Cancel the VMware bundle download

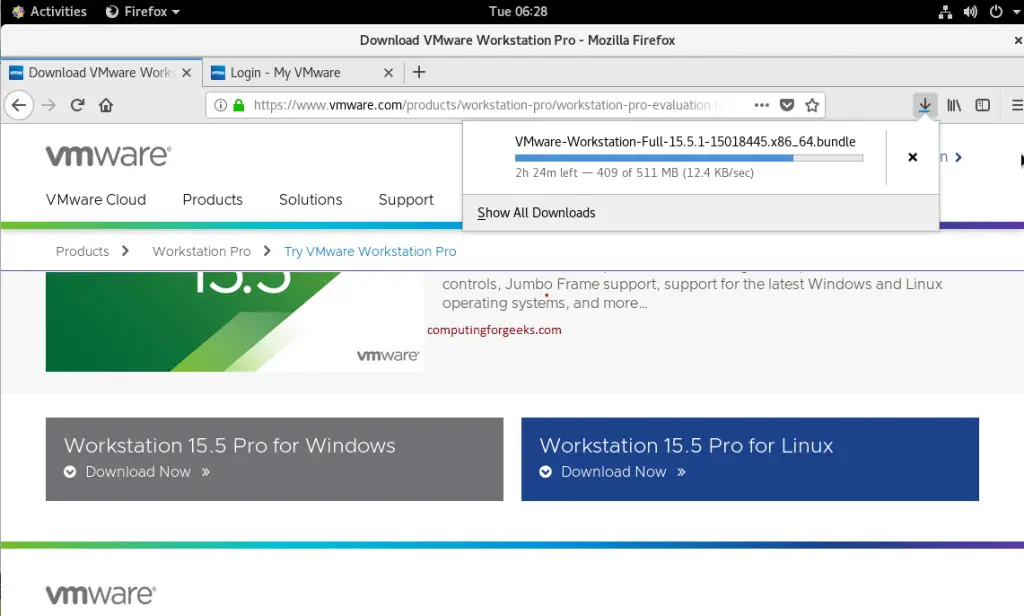[913, 157]
